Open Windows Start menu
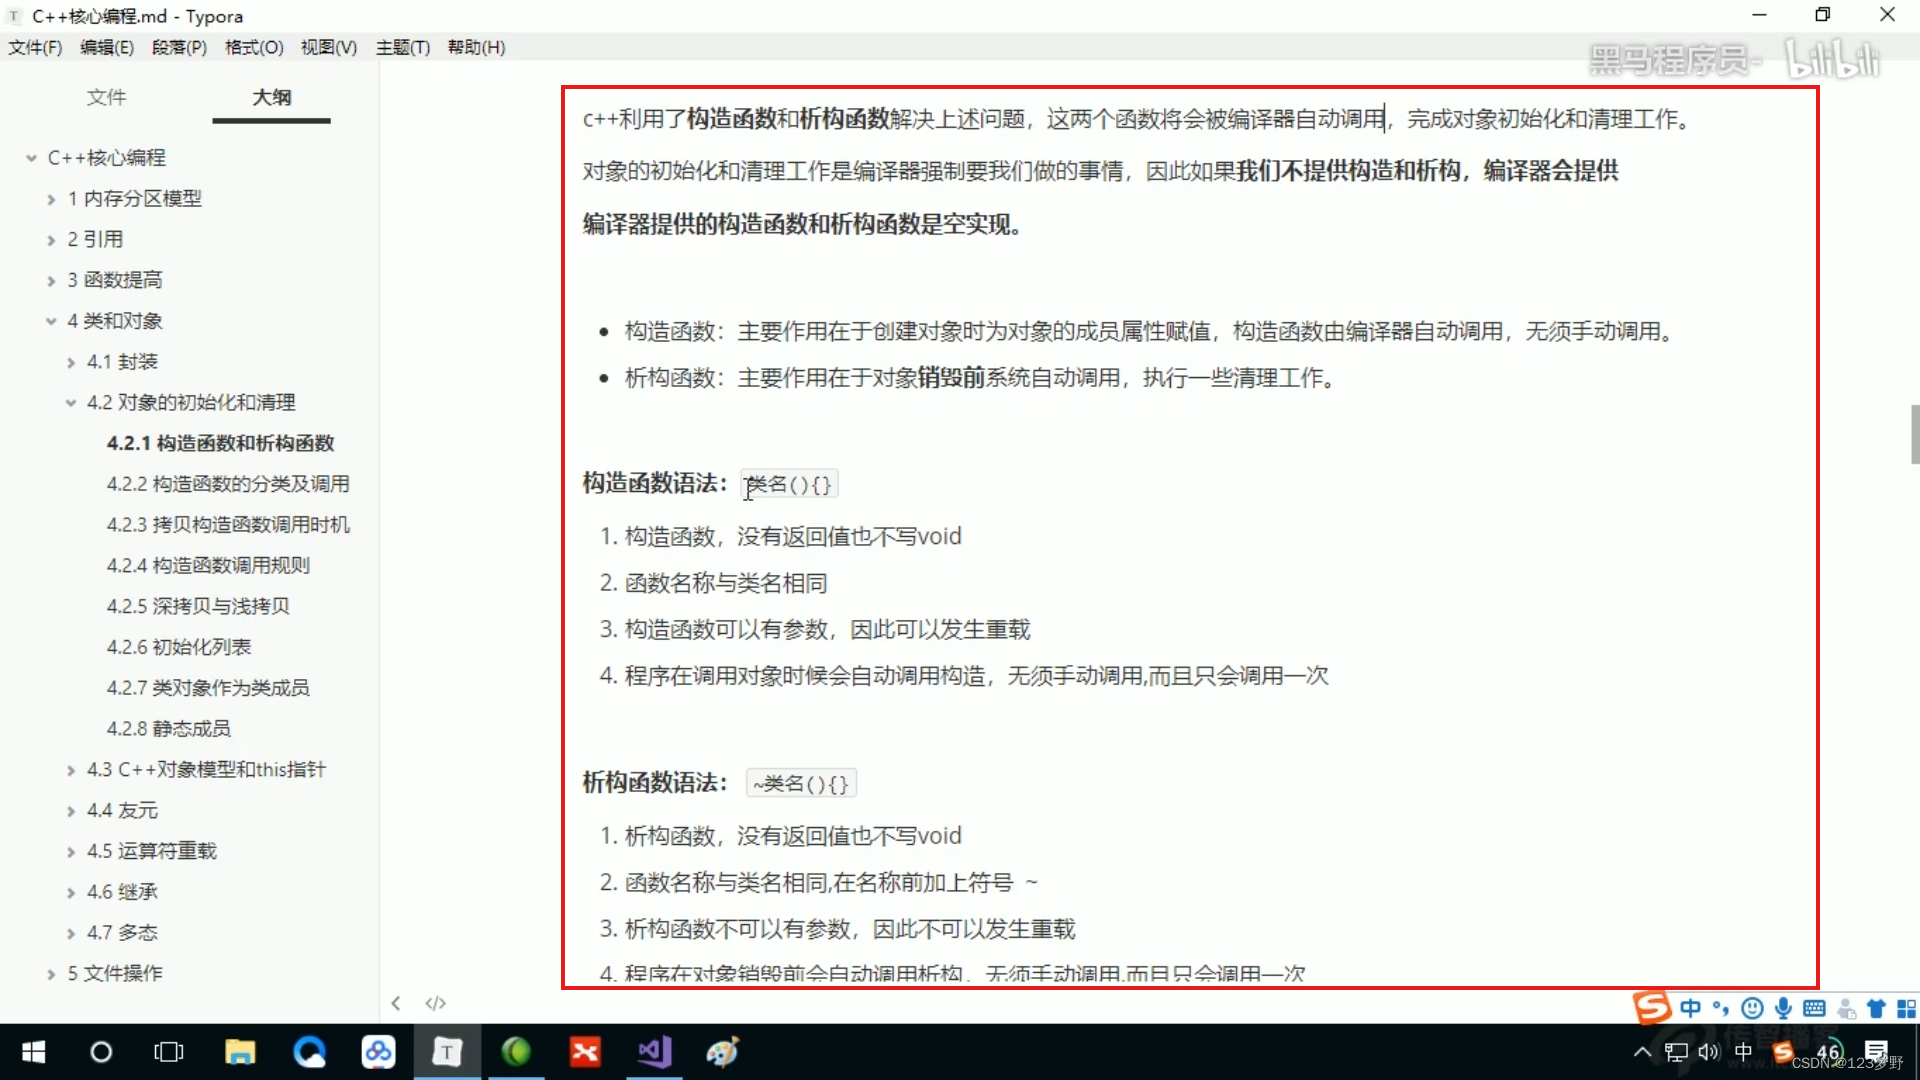 33,1052
